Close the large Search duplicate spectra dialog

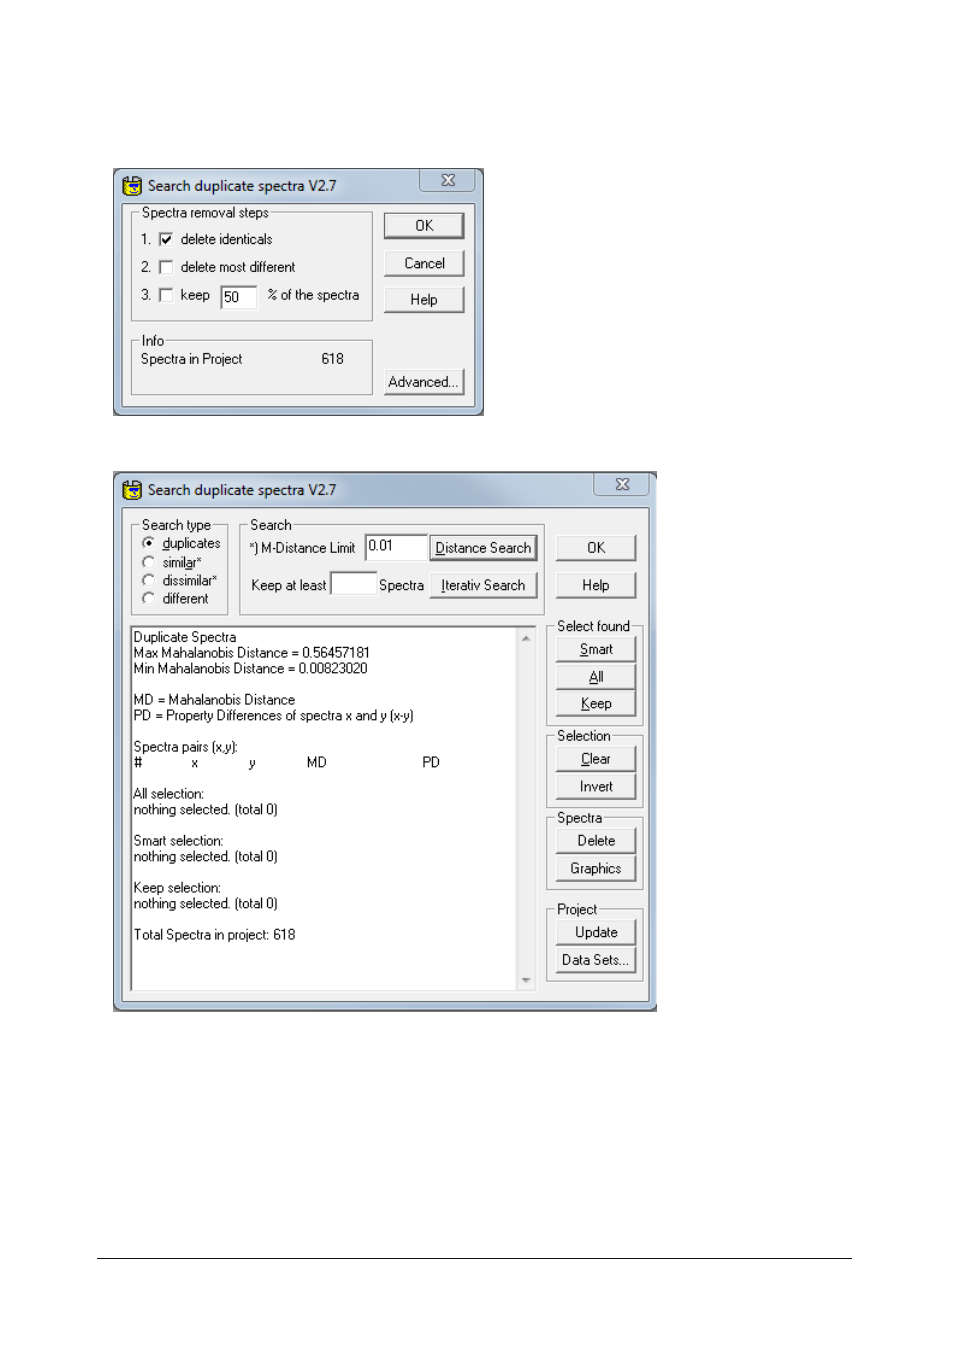coord(622,484)
